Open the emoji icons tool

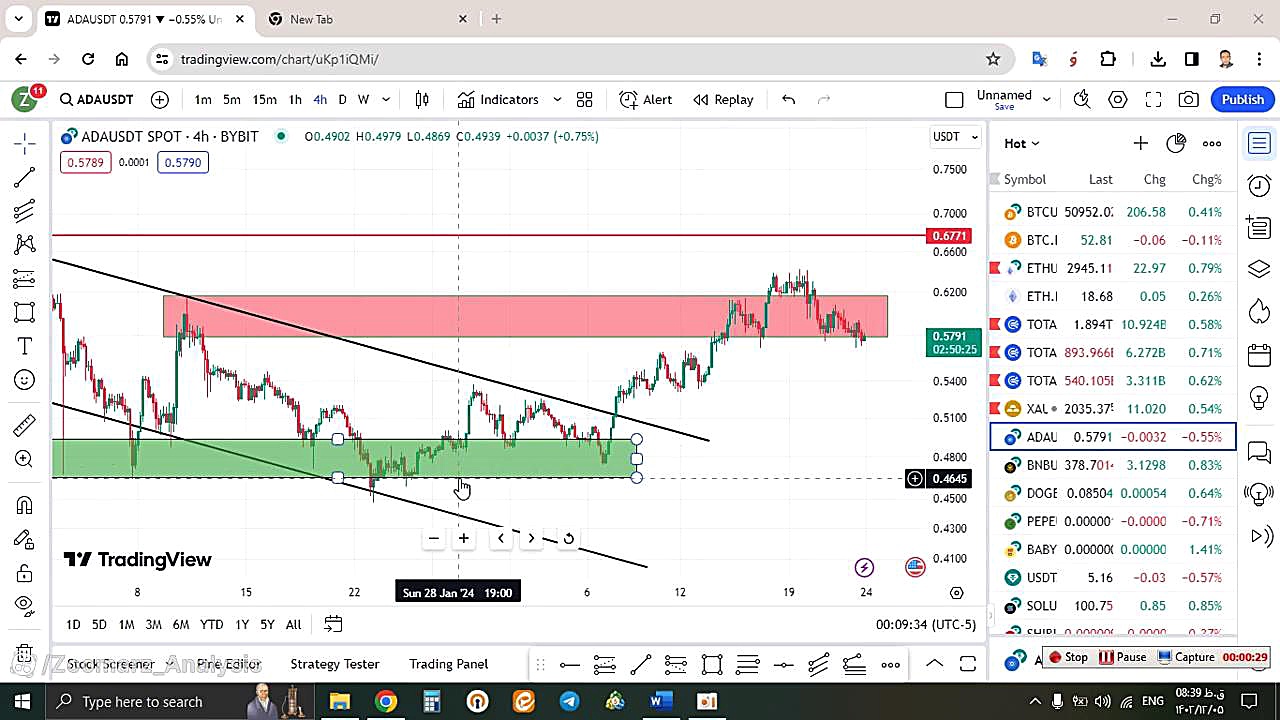point(25,380)
